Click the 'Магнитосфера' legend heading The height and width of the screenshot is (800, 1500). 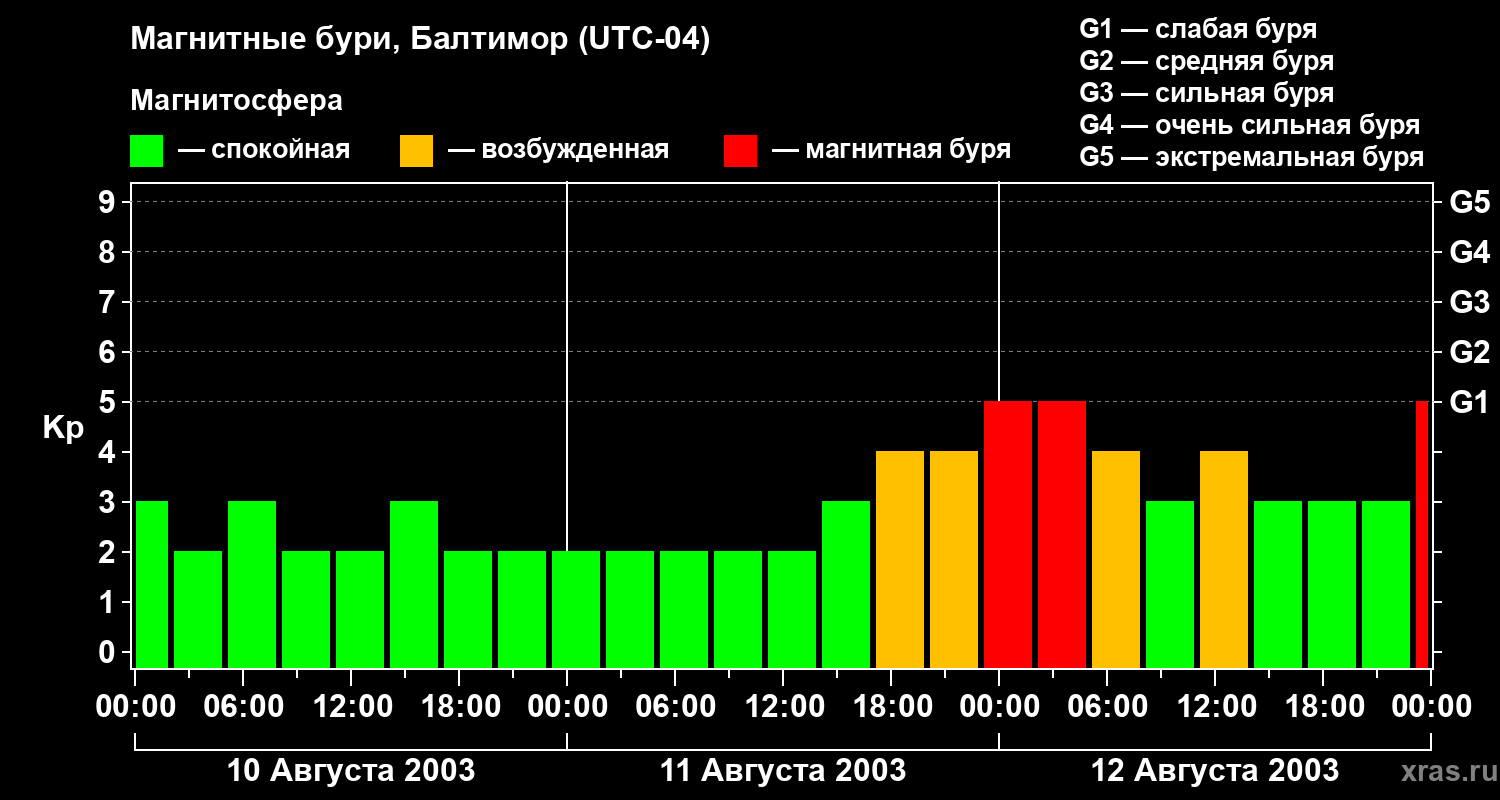click(236, 101)
